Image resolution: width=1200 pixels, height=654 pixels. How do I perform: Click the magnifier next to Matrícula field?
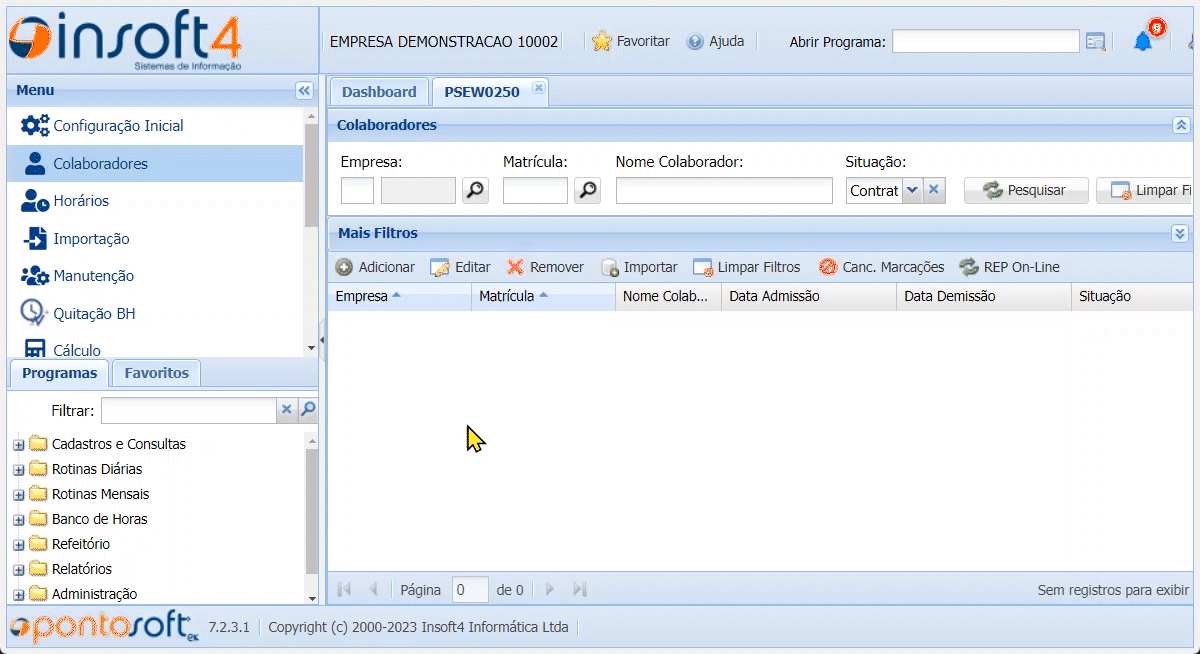tap(589, 190)
